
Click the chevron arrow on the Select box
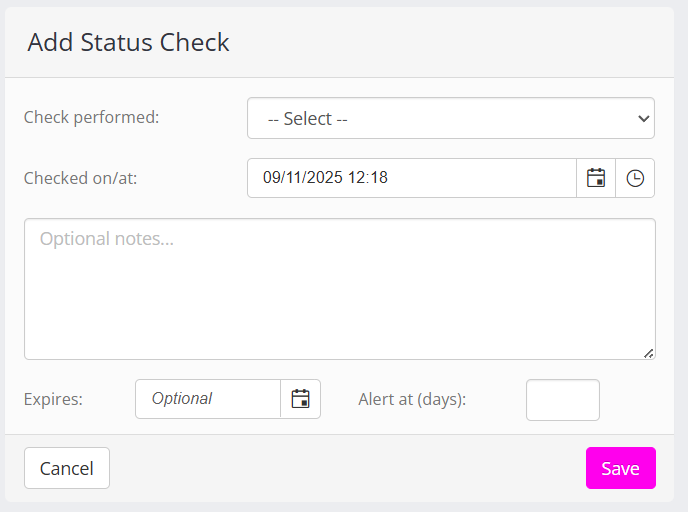[x=643, y=118]
